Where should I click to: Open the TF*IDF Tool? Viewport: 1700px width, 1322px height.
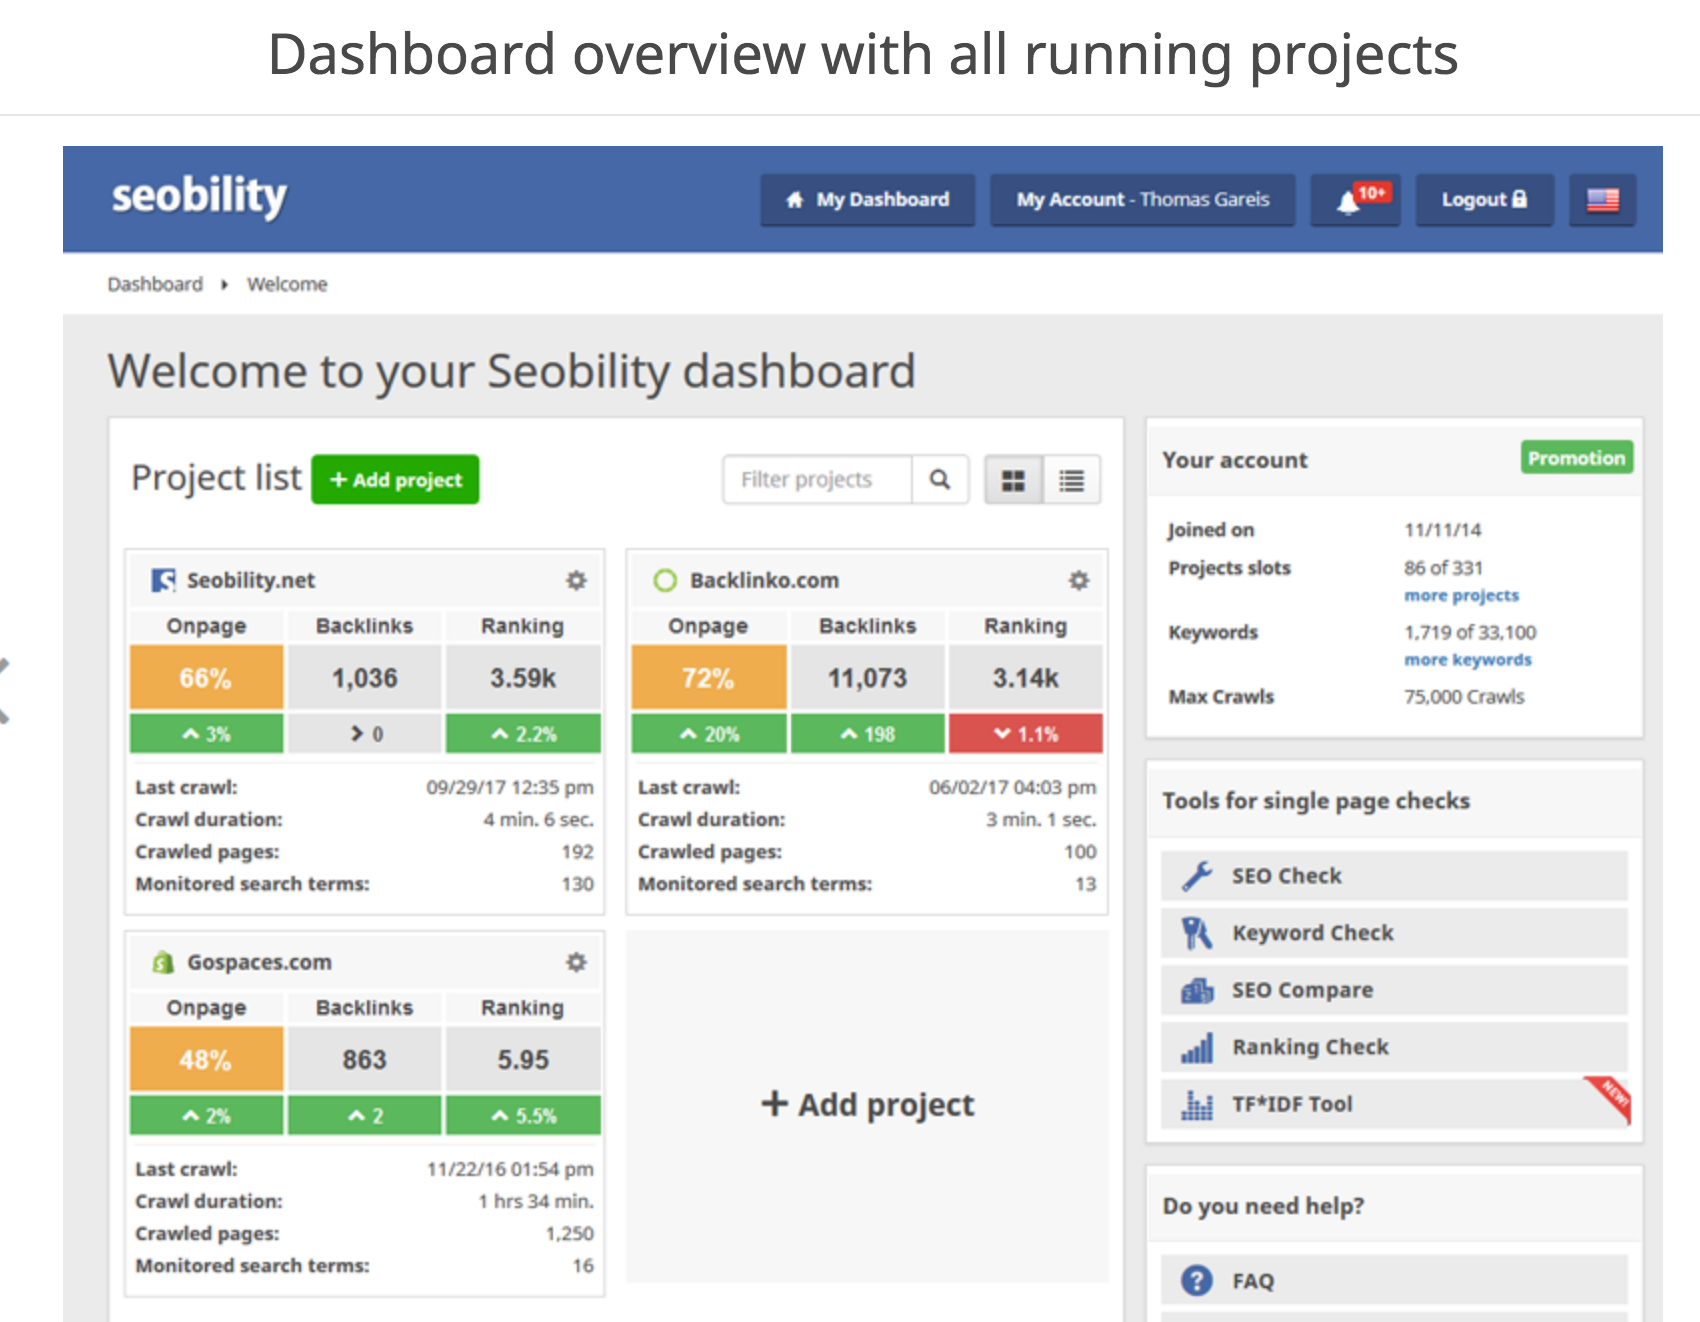pyautogui.click(x=1394, y=1104)
